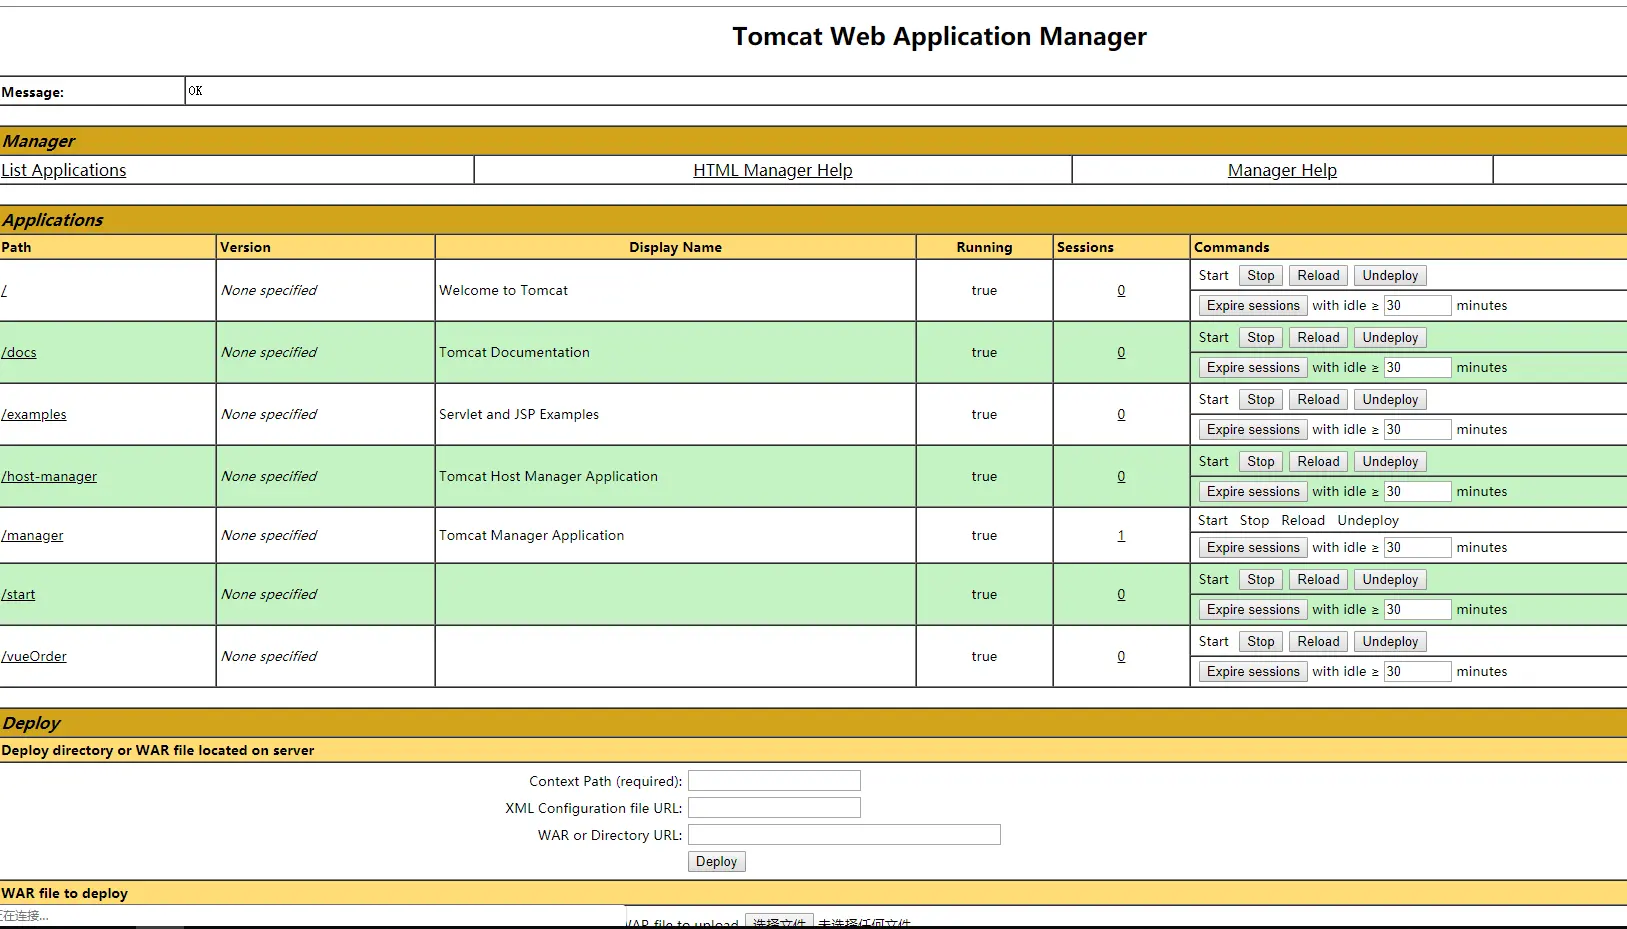1627x929 pixels.
Task: Open sessions count for /vueOrder
Action: pos(1121,657)
